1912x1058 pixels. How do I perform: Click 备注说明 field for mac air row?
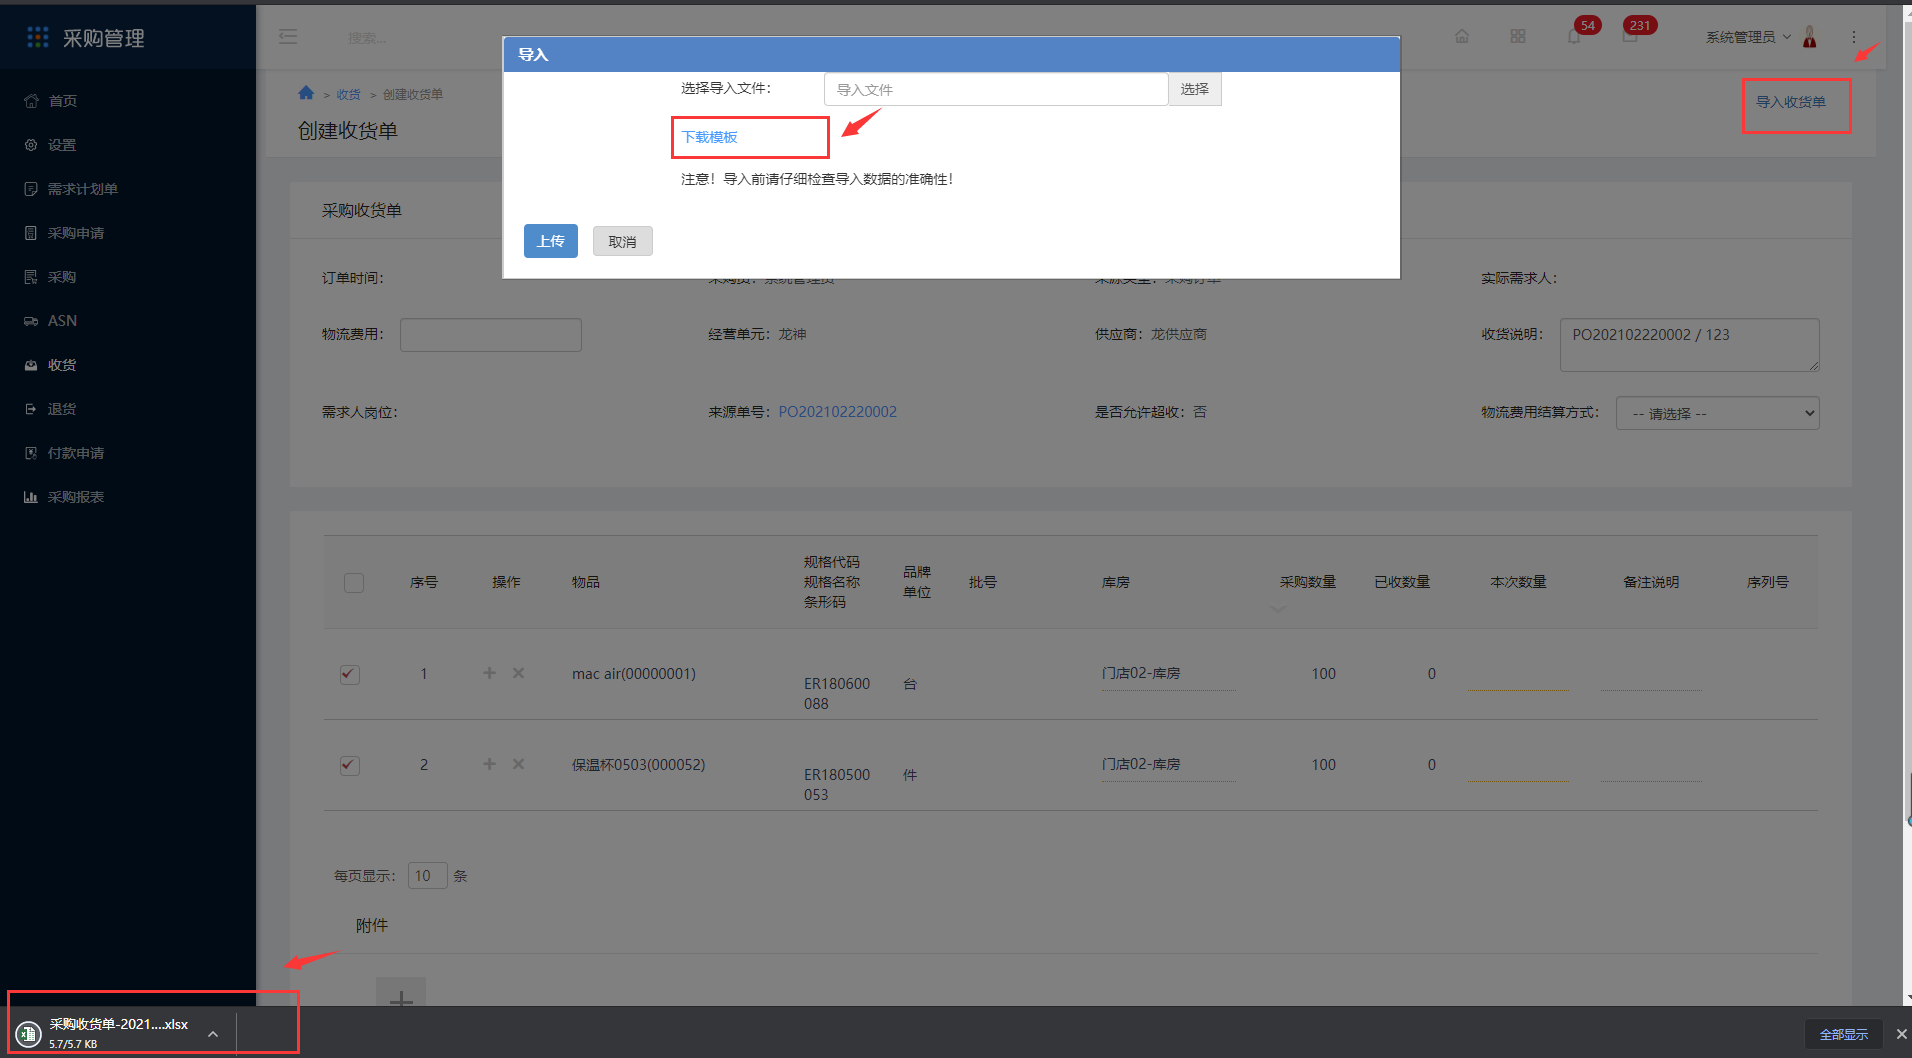pyautogui.click(x=1651, y=674)
